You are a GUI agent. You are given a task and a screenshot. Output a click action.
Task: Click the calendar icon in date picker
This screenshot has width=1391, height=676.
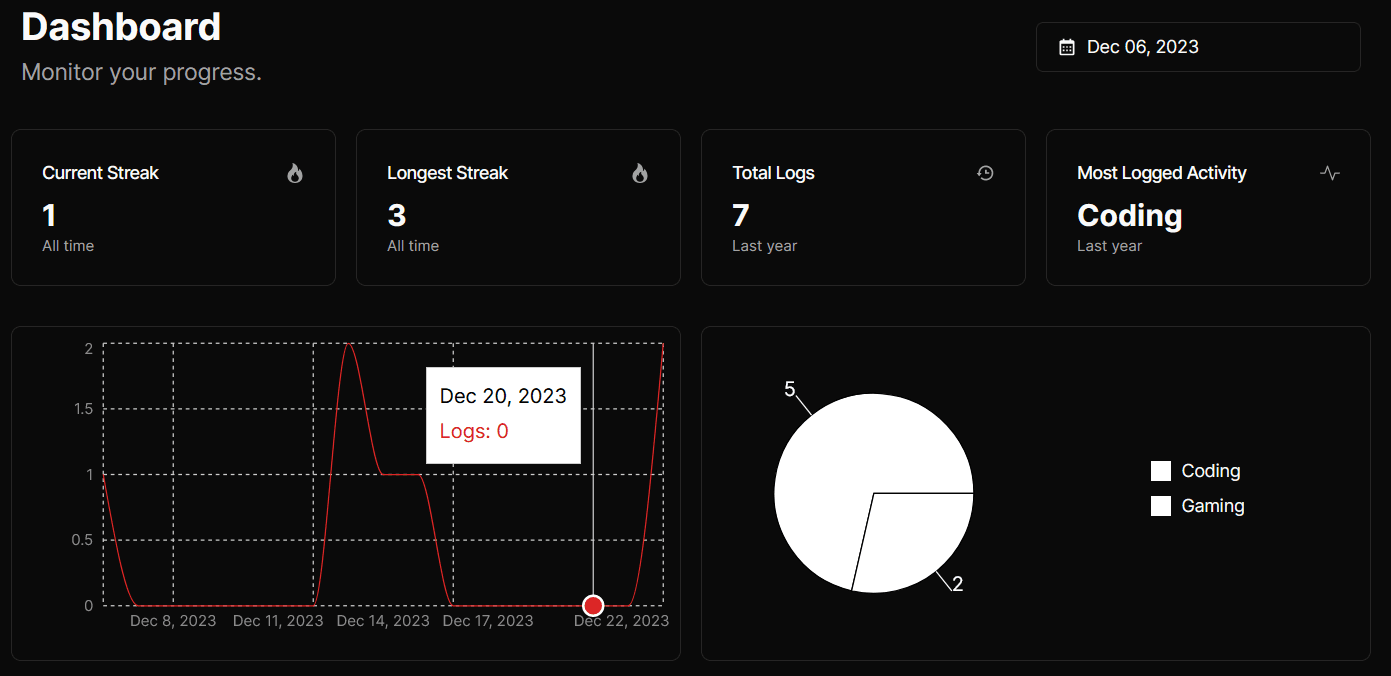(1067, 47)
